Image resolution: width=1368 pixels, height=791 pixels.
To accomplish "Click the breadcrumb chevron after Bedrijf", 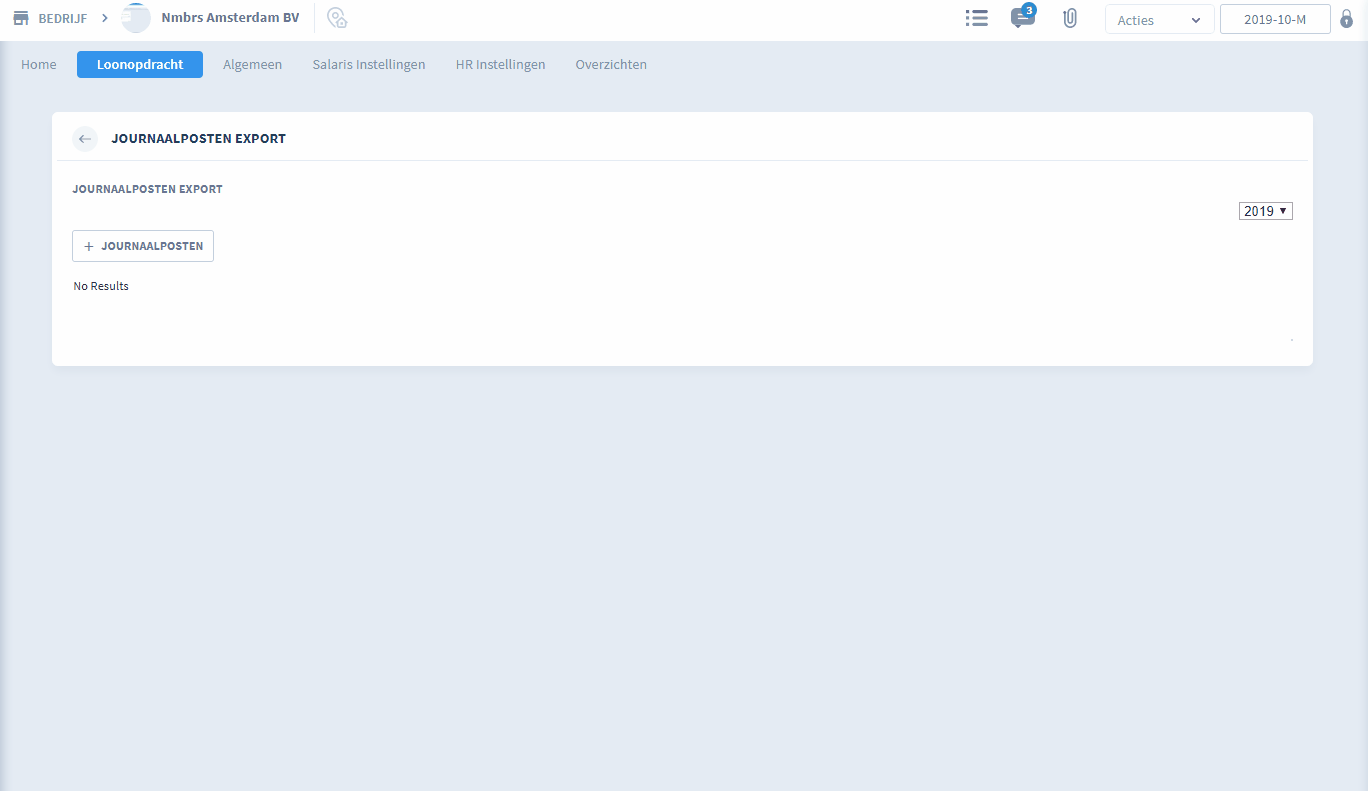I will pyautogui.click(x=105, y=18).
